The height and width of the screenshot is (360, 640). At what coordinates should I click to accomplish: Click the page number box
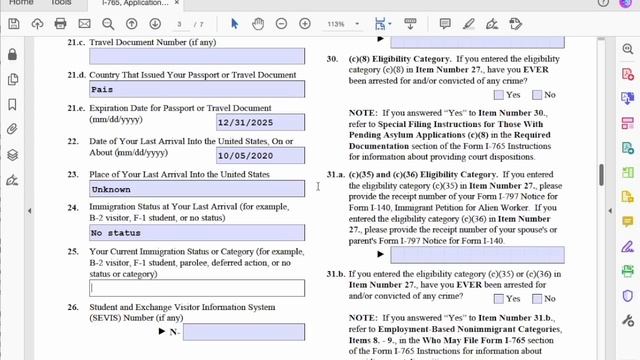(x=179, y=24)
